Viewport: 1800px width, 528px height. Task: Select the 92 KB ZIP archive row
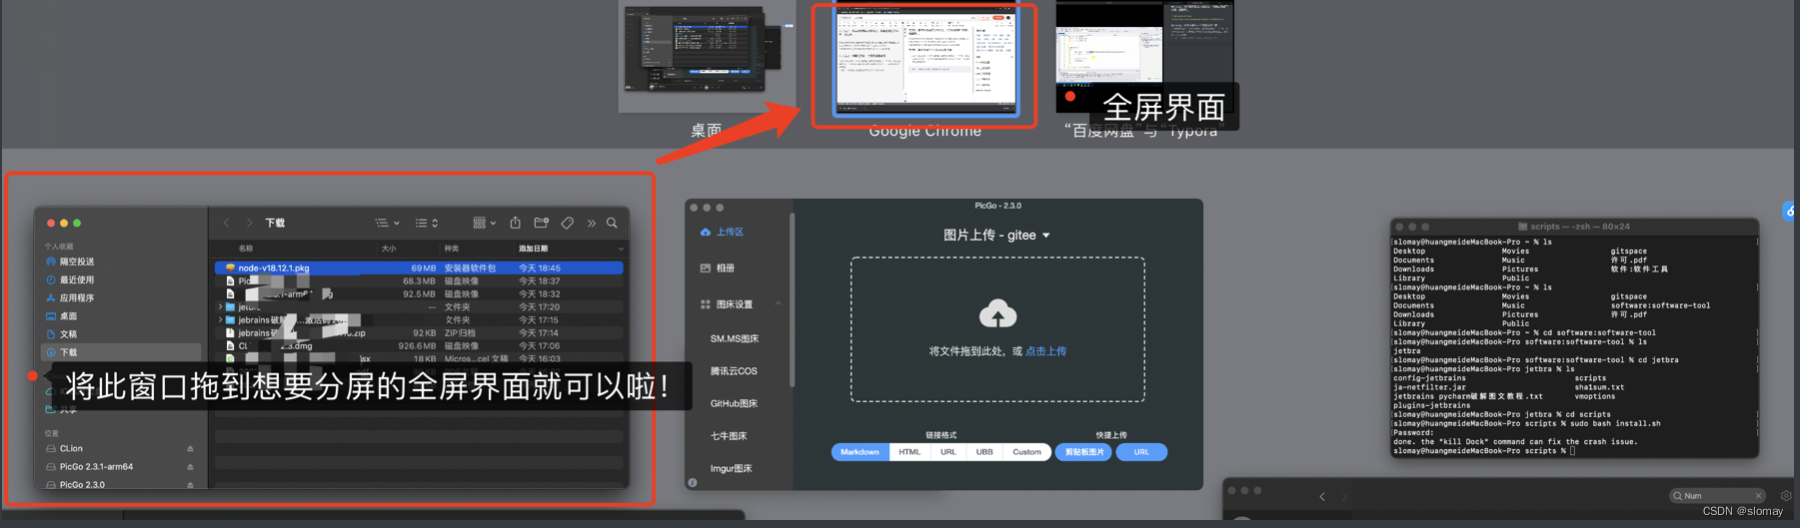(419, 333)
